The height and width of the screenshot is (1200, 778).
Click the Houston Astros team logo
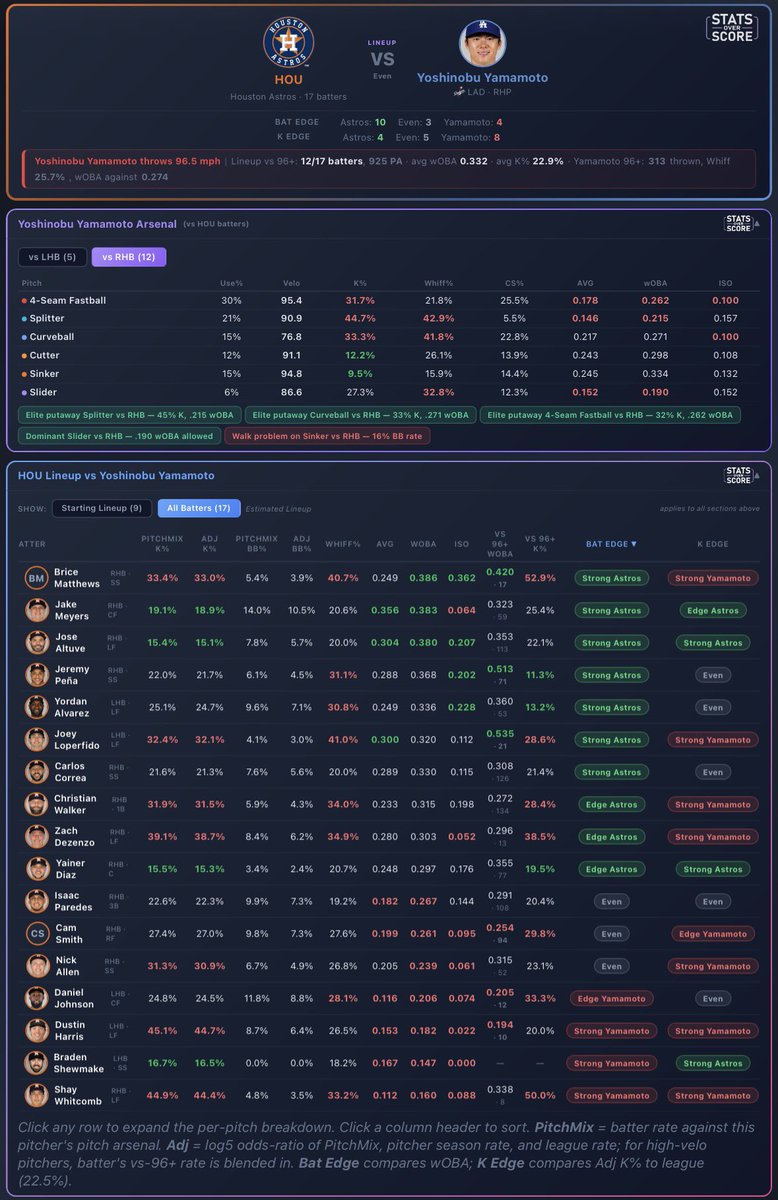288,43
